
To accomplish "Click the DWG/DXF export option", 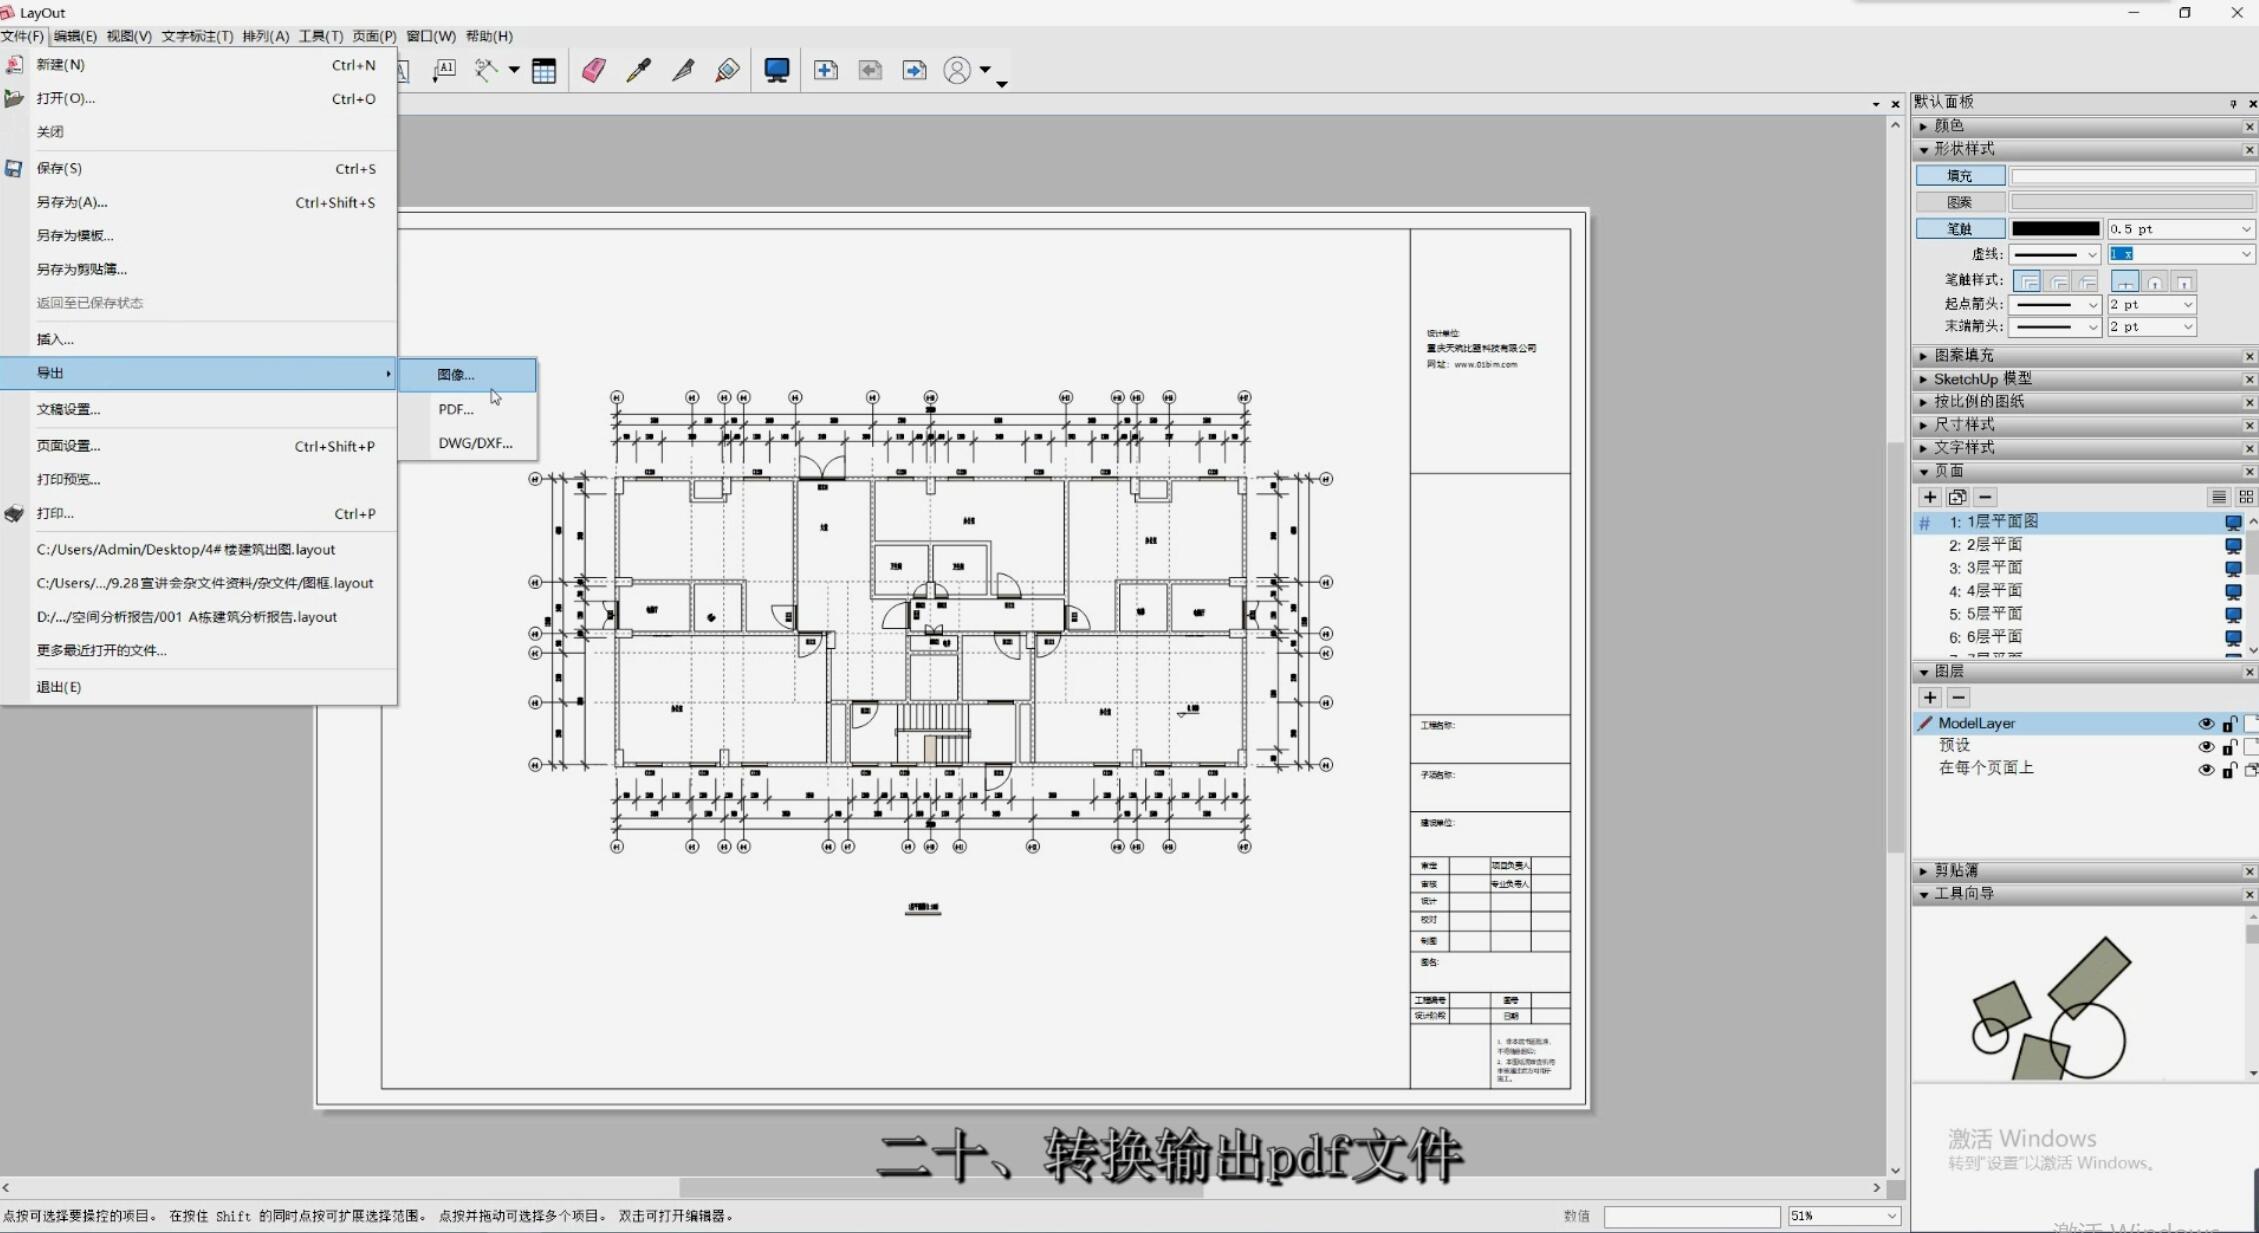I will [x=475, y=442].
